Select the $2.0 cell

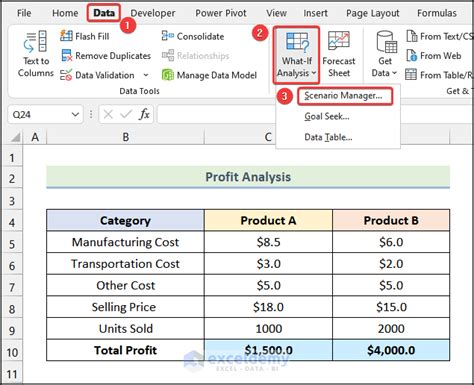(391, 264)
